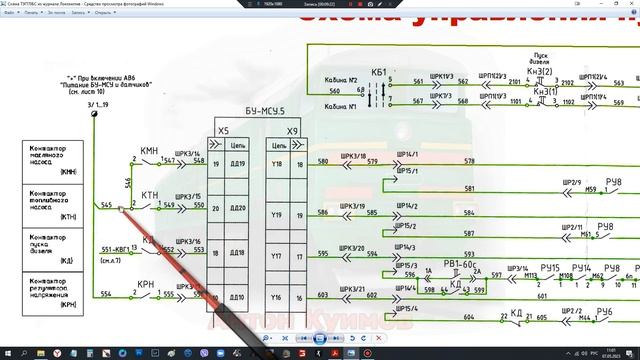Click wire number 581
640x360 pixels.
pyautogui.click(x=469, y=189)
